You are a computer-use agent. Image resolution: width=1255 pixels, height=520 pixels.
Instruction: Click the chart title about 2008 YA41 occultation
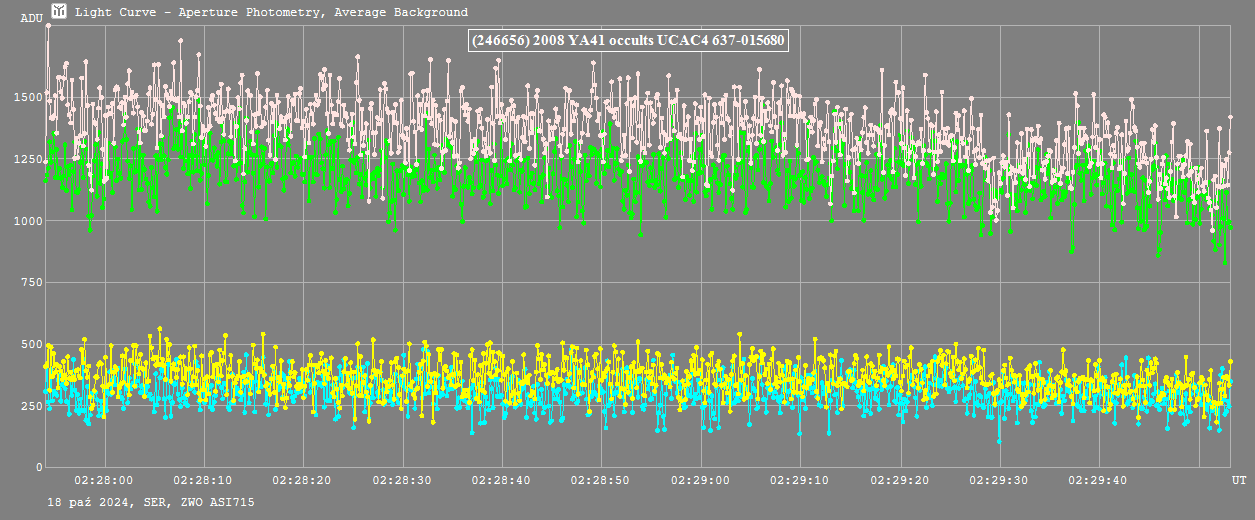tap(628, 41)
